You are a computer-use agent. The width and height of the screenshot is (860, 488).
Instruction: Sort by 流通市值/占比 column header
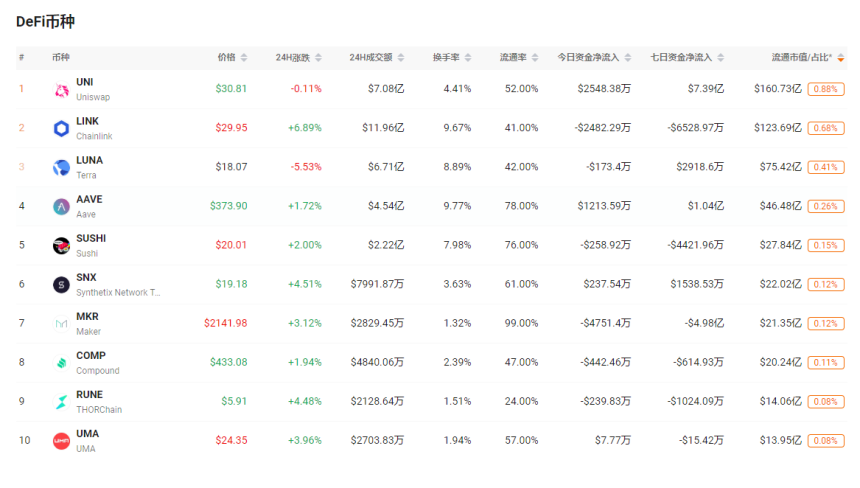point(807,58)
